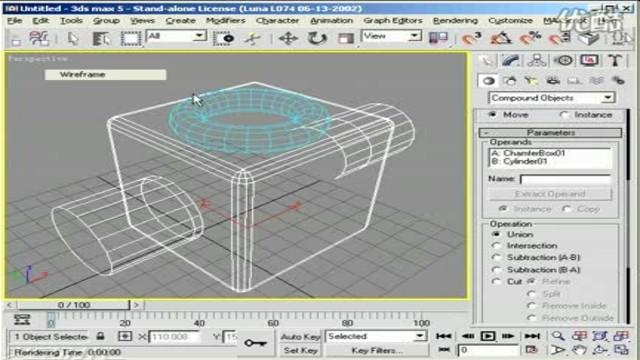Screen dimensions: 640x360
Task: Click the Key Filters button
Action: pos(376,351)
